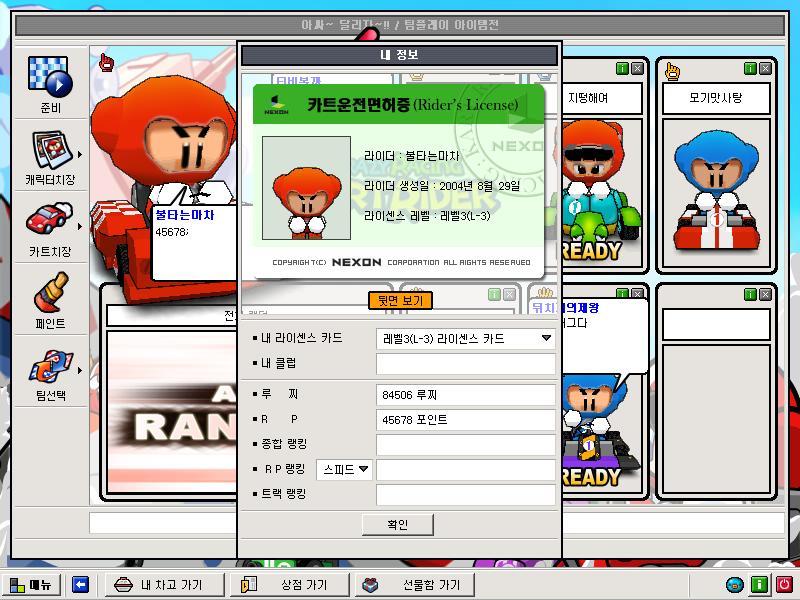Open the 카트치장 kart customization icon
The image size is (800, 600).
pyautogui.click(x=49, y=218)
